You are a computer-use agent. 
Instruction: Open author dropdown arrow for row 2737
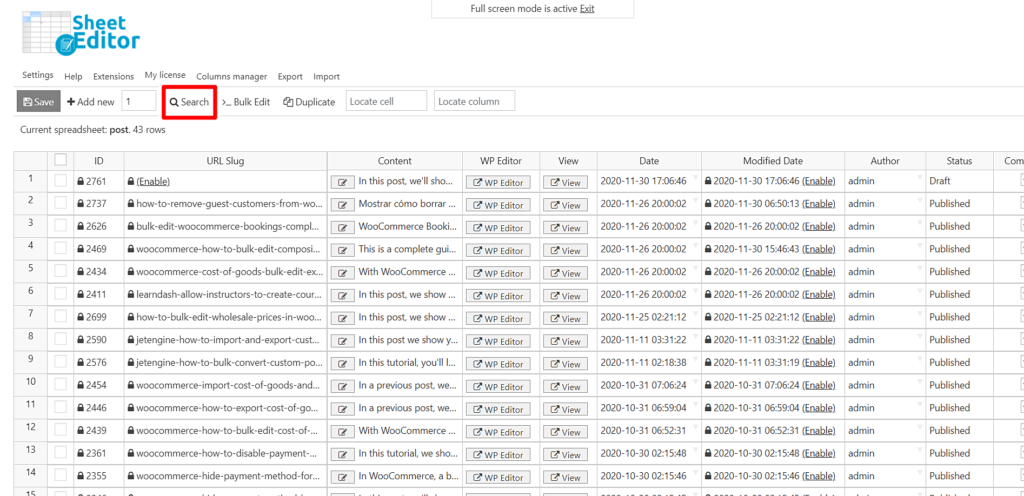[x=919, y=200]
